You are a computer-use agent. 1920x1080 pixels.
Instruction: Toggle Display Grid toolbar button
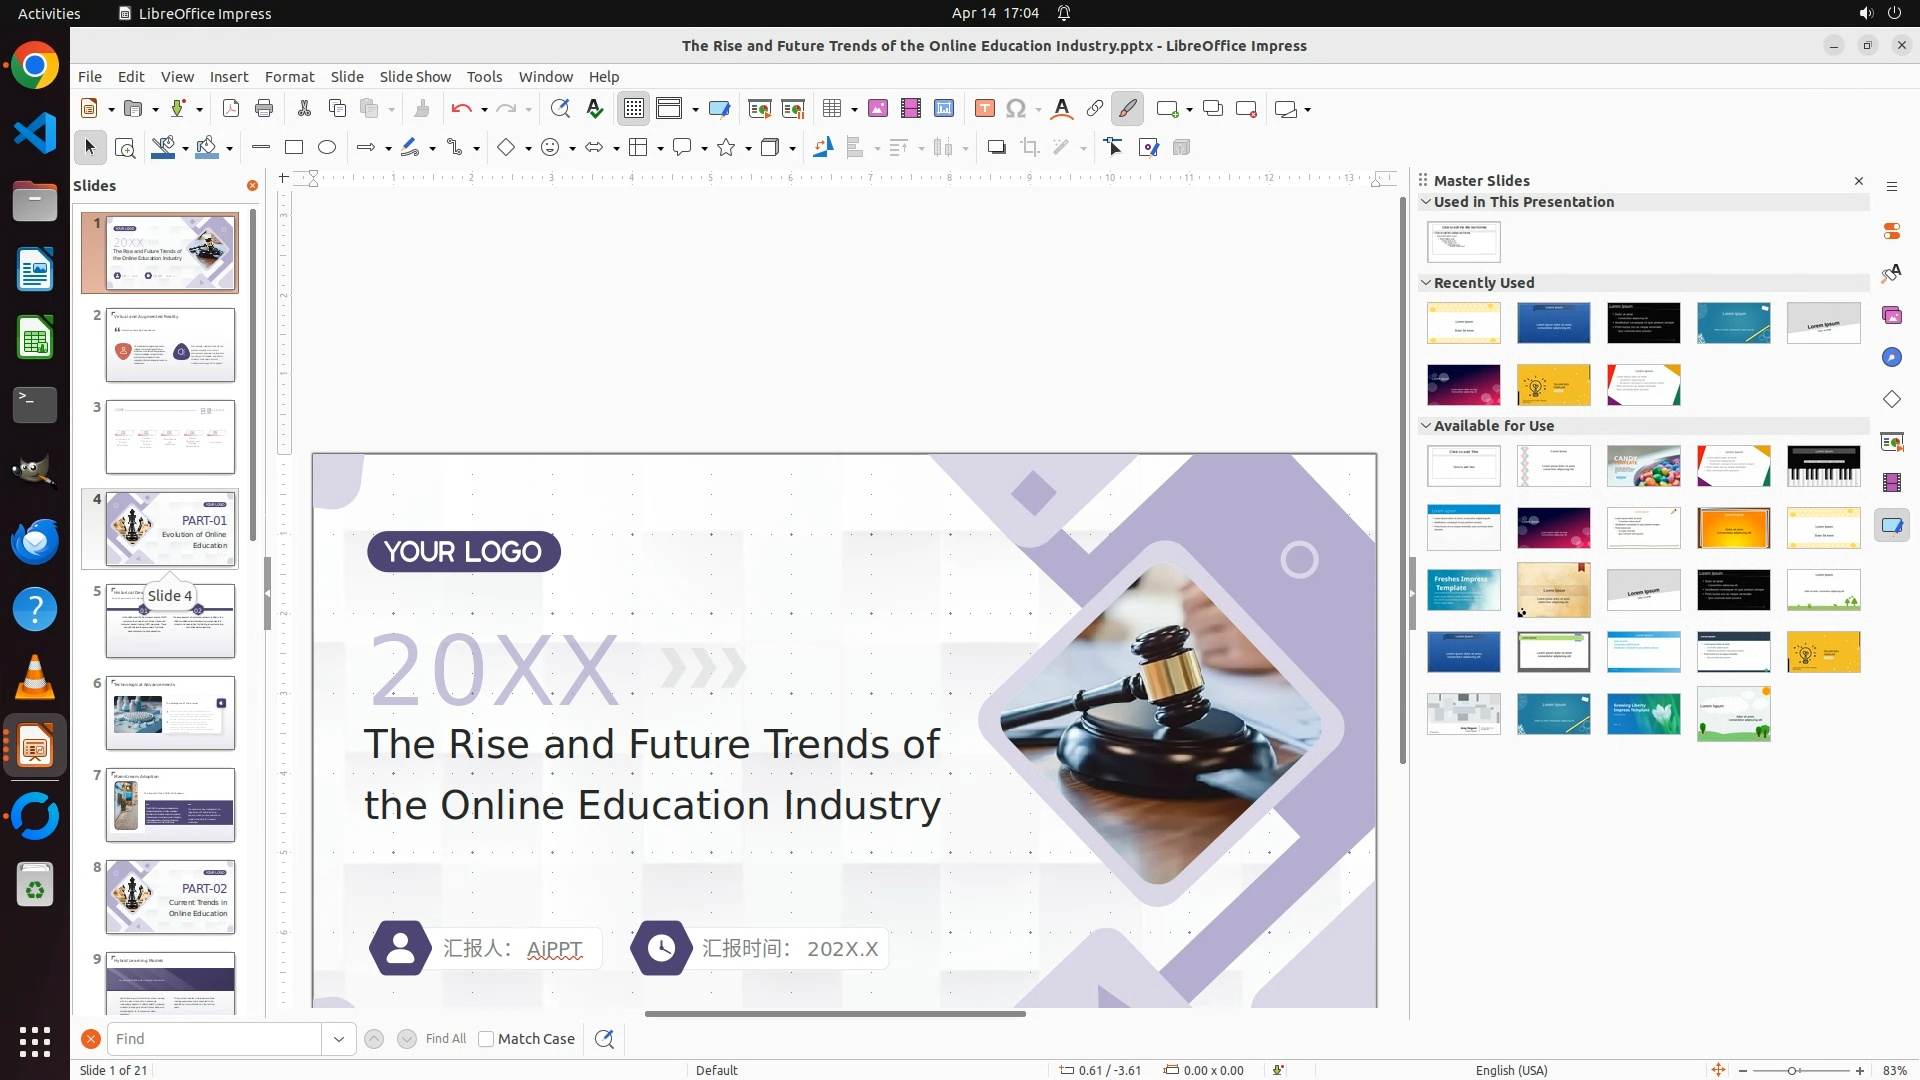[x=634, y=109]
